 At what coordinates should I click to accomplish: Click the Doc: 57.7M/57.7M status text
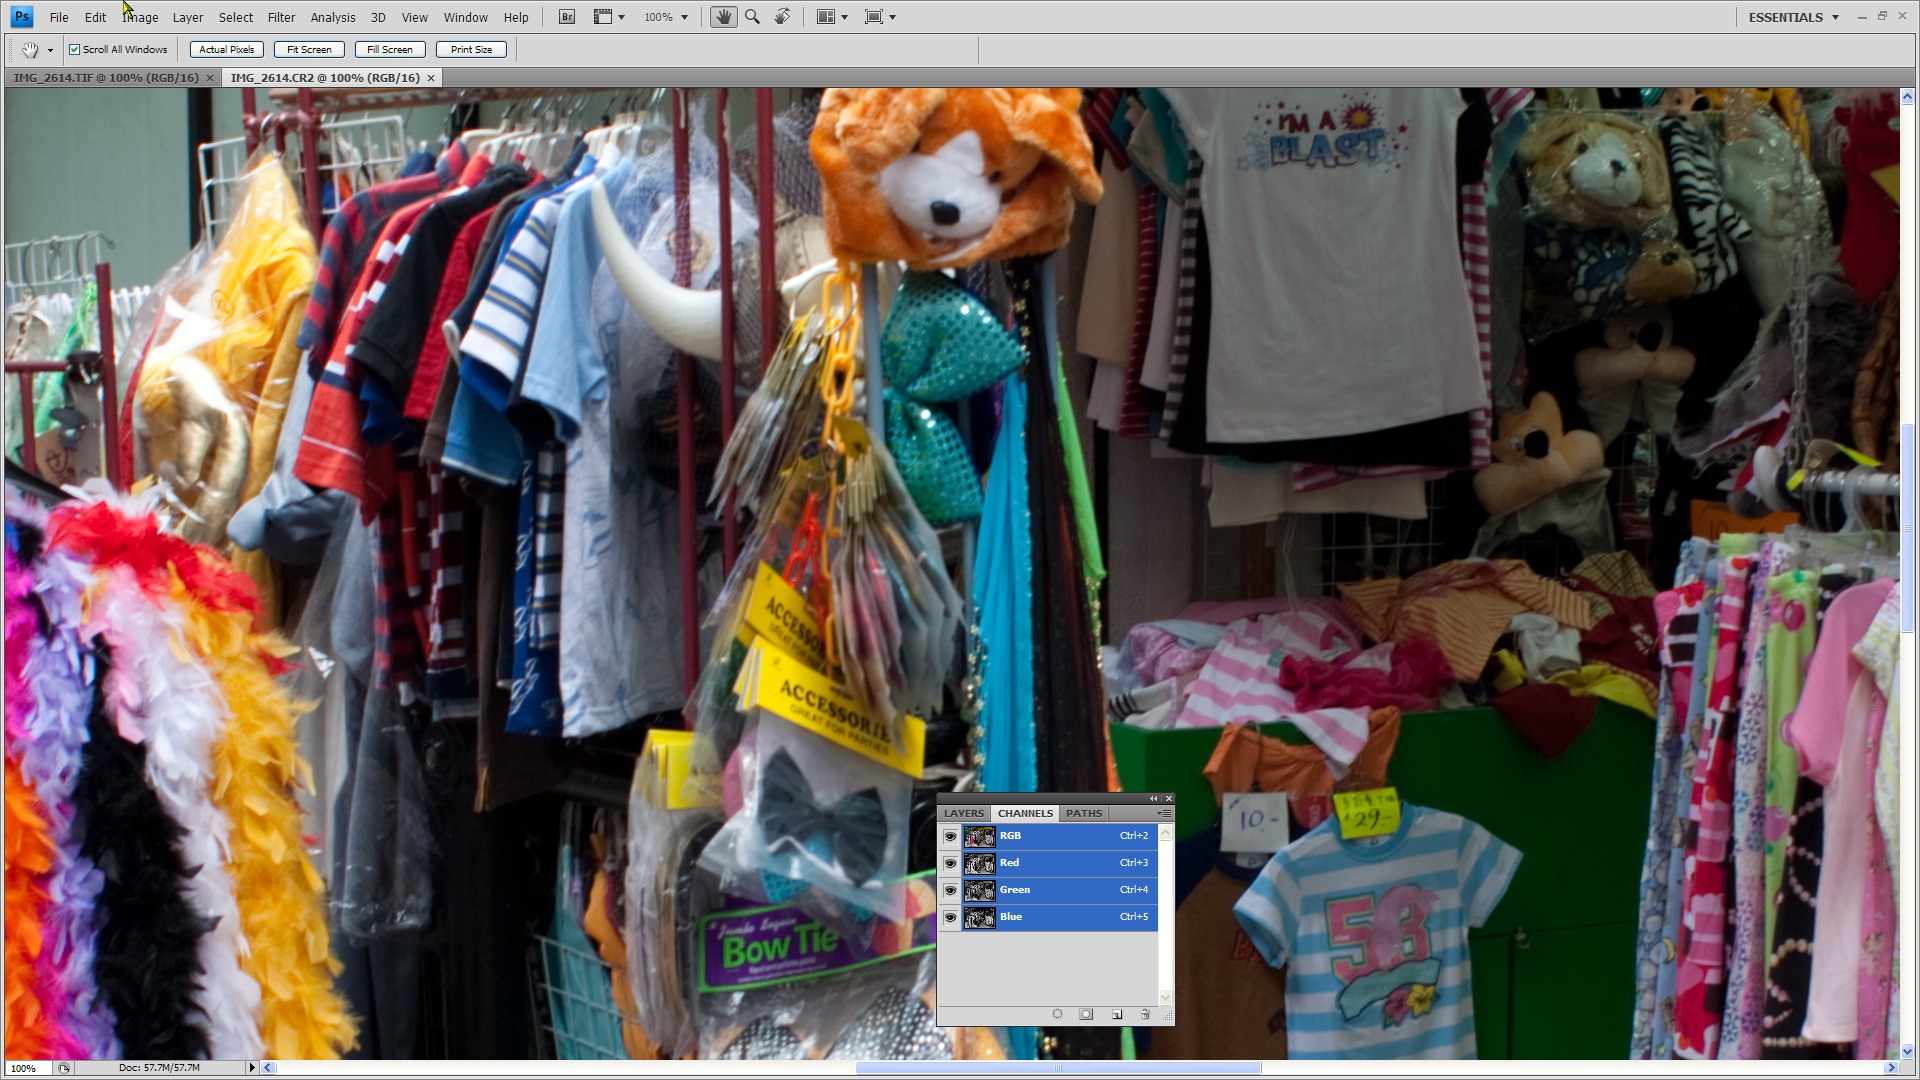point(159,1068)
